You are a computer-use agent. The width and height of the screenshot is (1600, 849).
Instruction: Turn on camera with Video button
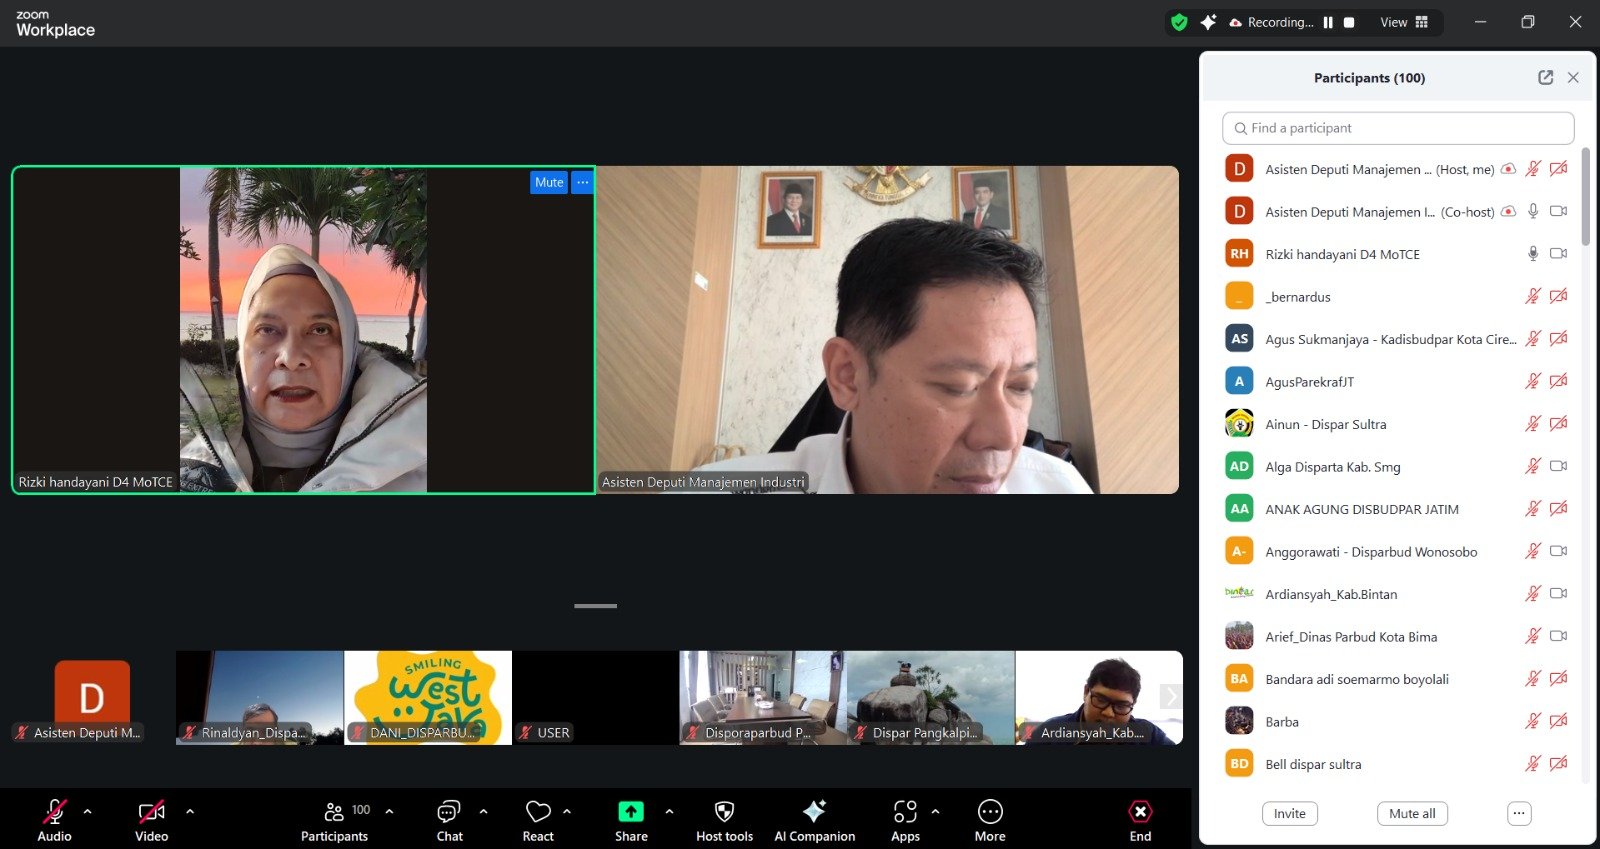click(151, 812)
